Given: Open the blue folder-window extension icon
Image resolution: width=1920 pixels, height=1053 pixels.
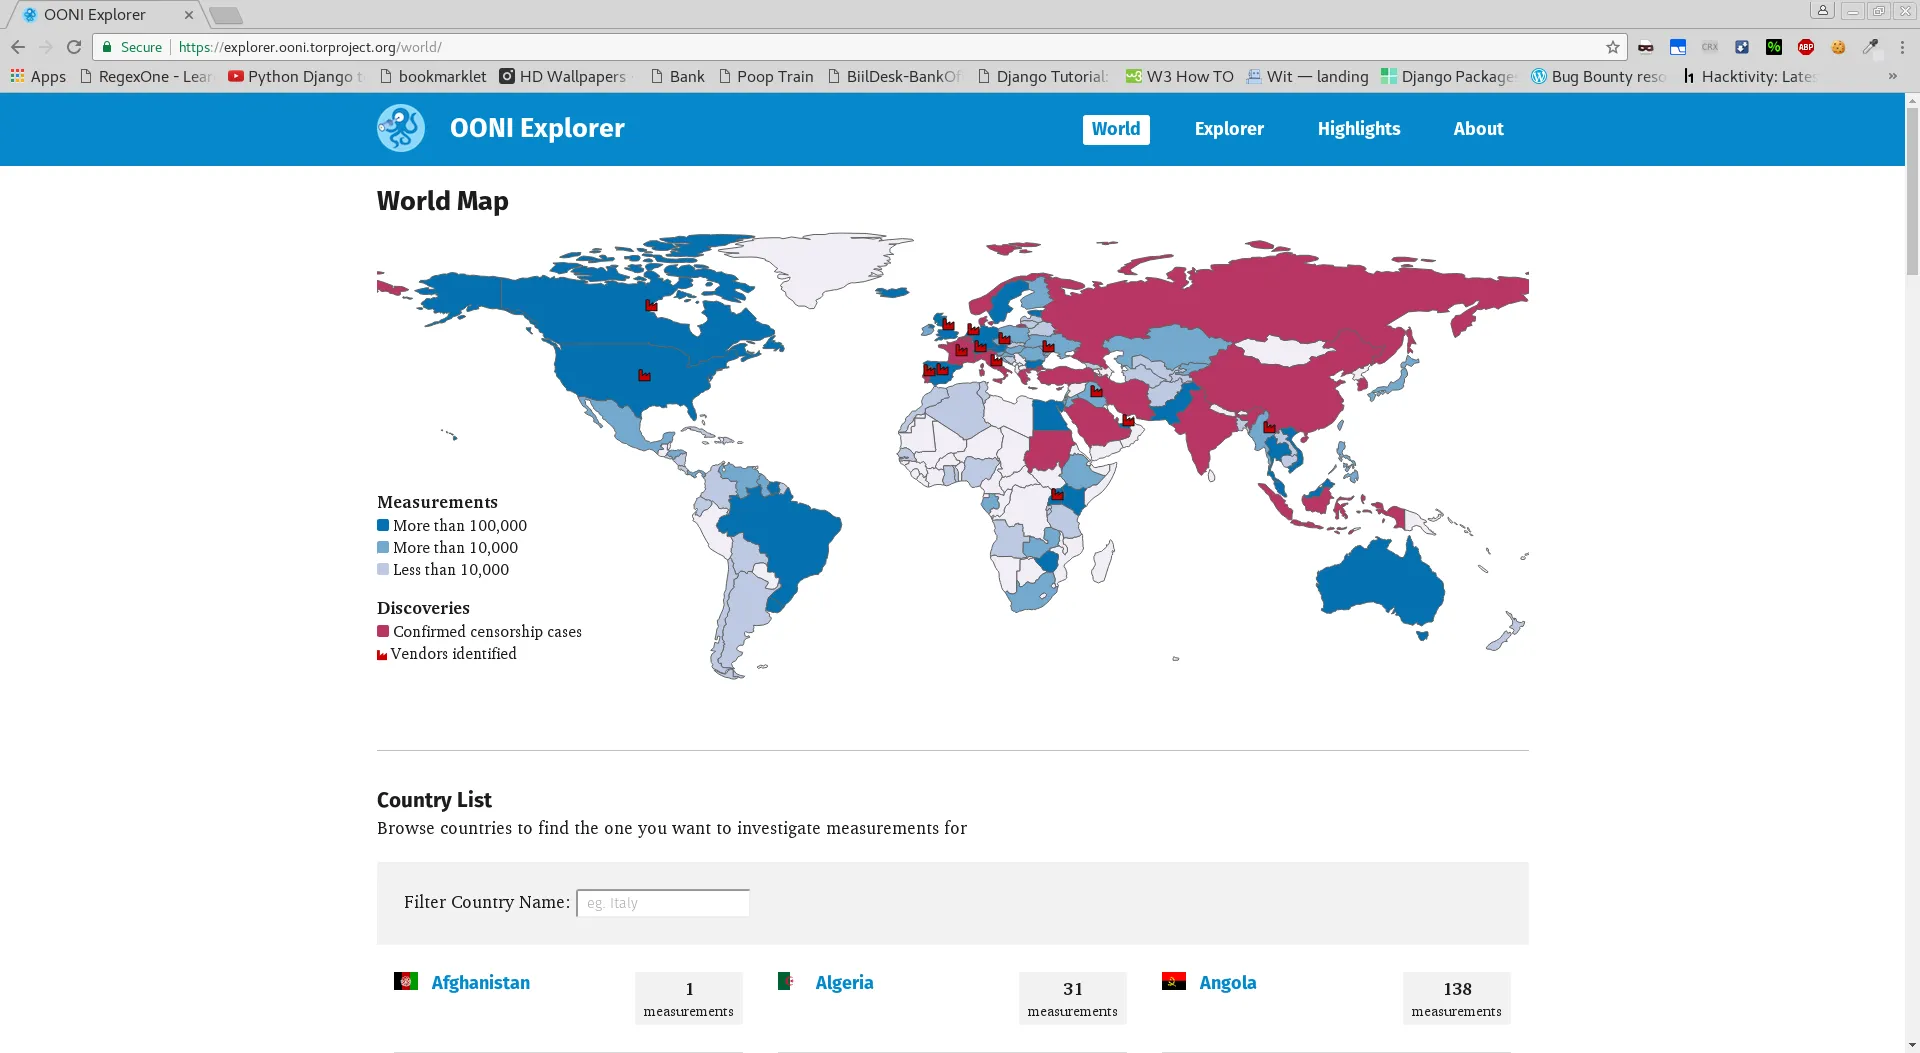Looking at the screenshot, I should 1678,47.
